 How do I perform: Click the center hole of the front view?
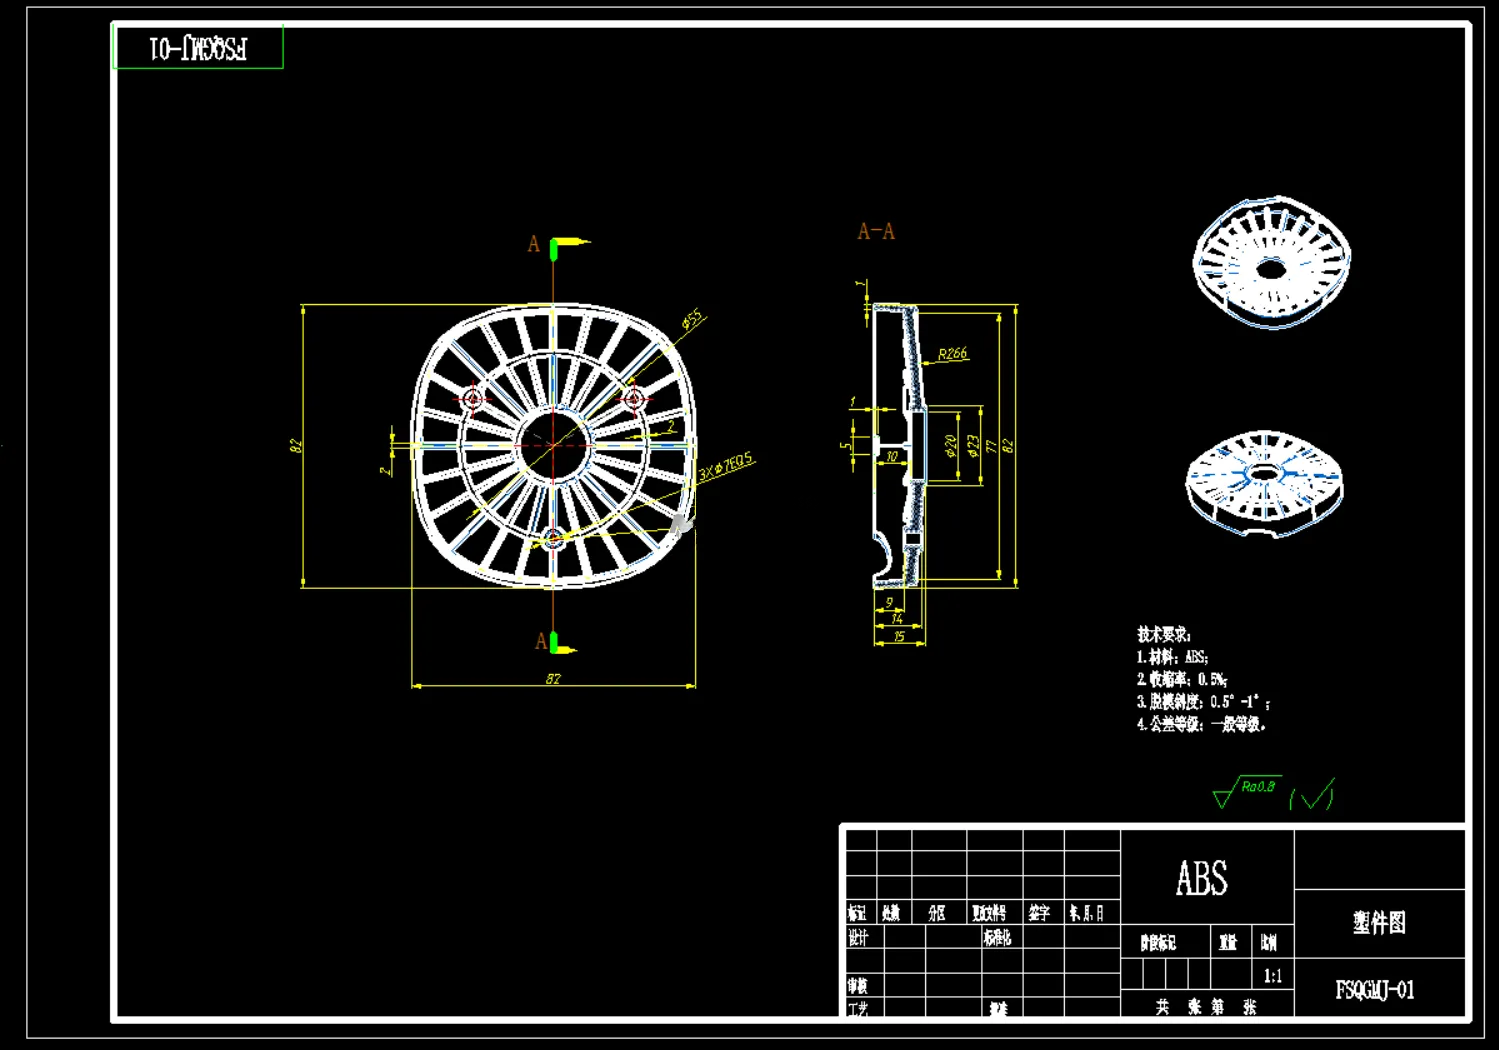click(553, 445)
